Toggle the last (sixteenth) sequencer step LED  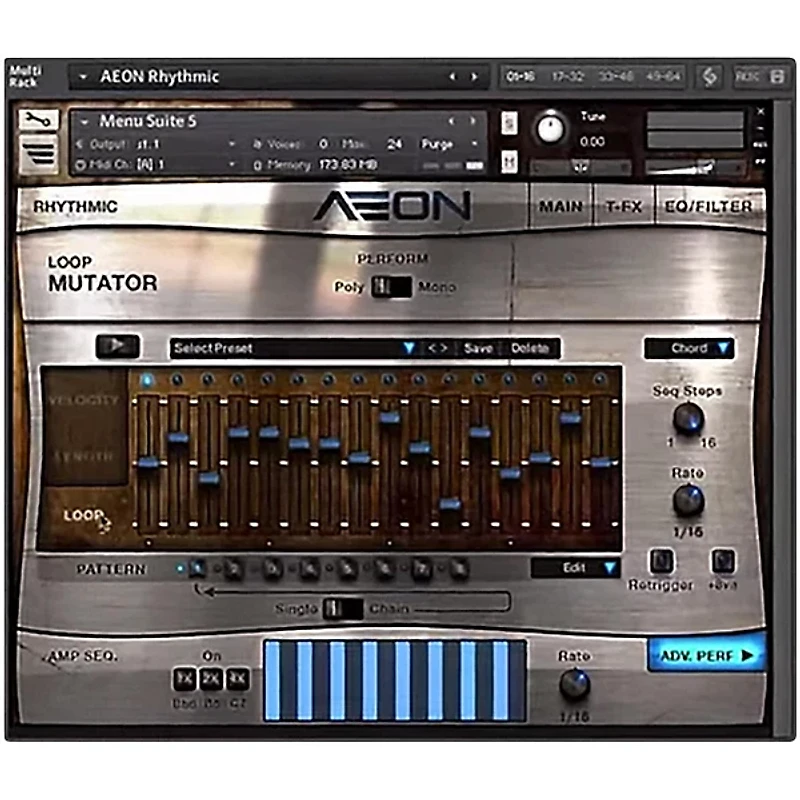(599, 380)
